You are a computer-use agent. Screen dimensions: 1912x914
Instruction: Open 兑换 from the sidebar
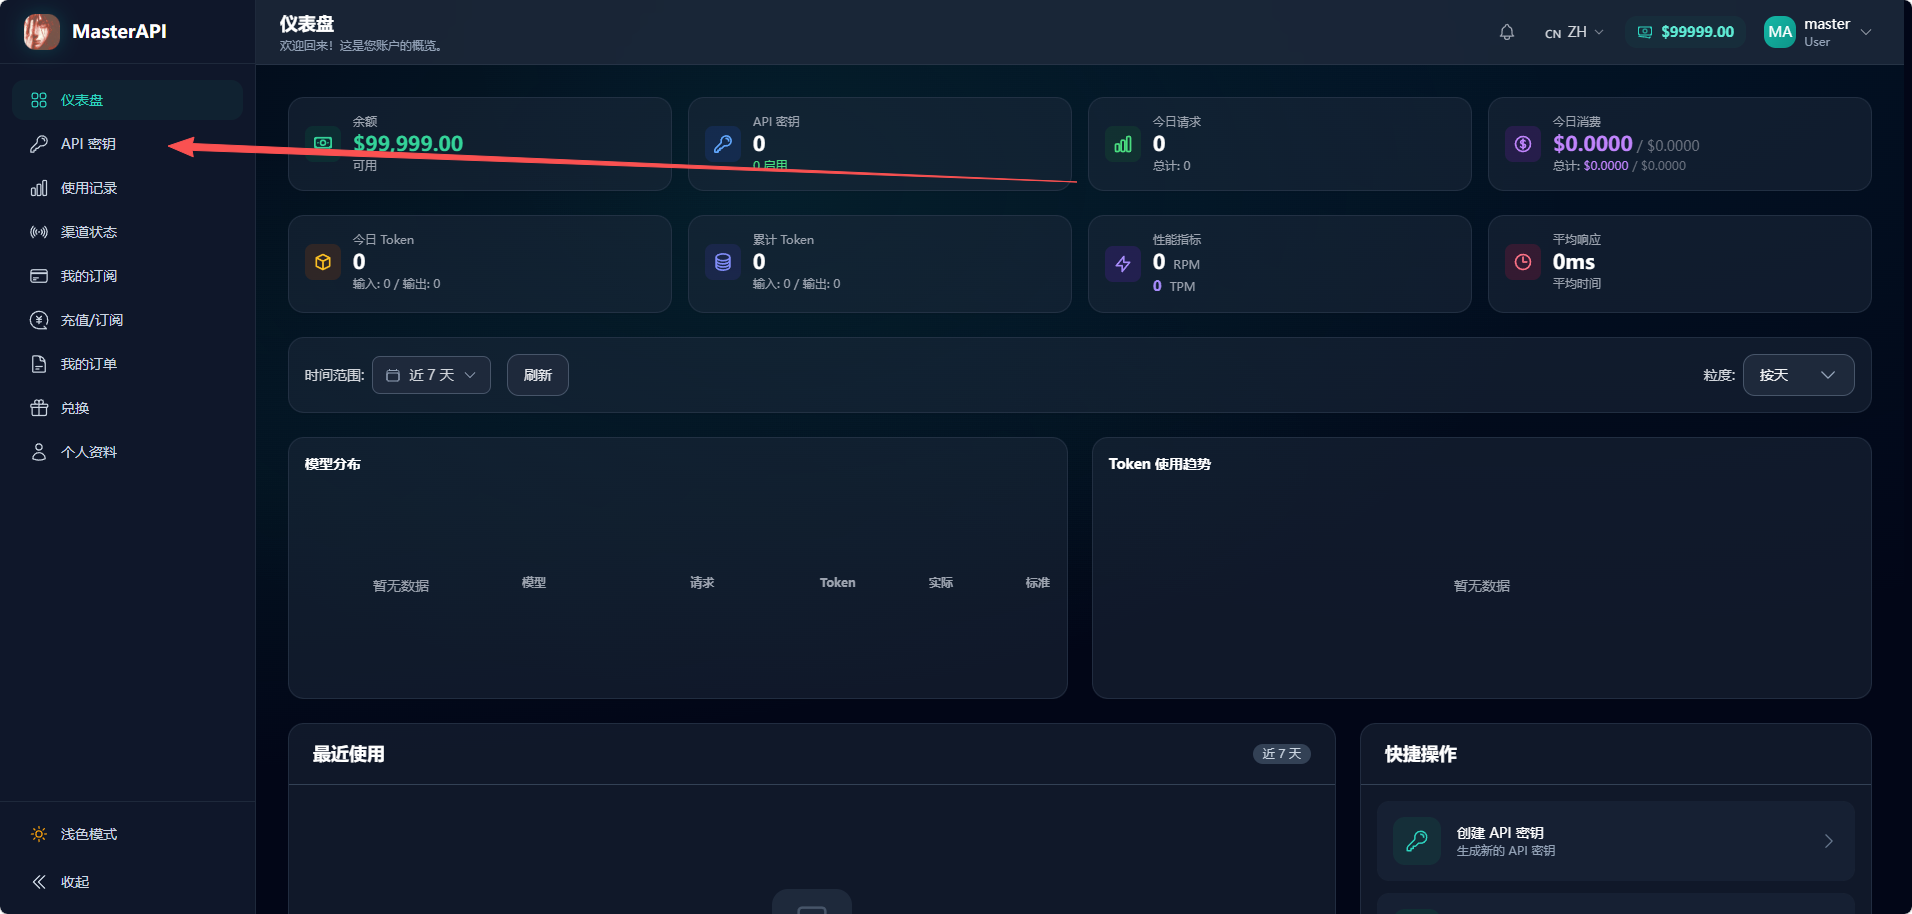point(127,408)
